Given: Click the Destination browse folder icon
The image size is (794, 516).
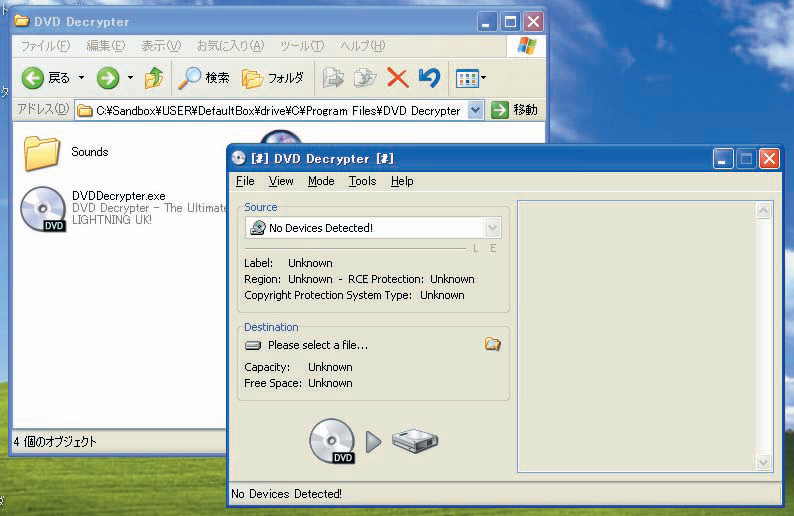Looking at the screenshot, I should (492, 344).
